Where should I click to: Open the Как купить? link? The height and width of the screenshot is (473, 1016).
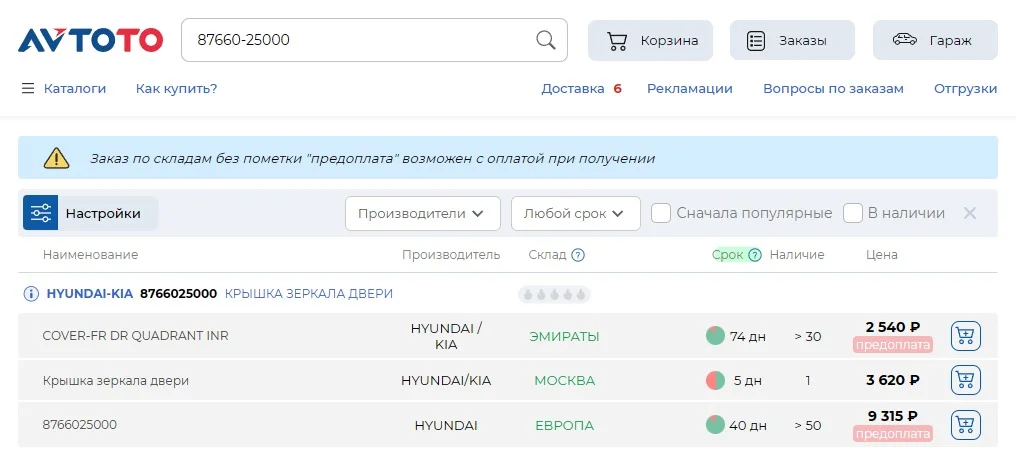(176, 89)
